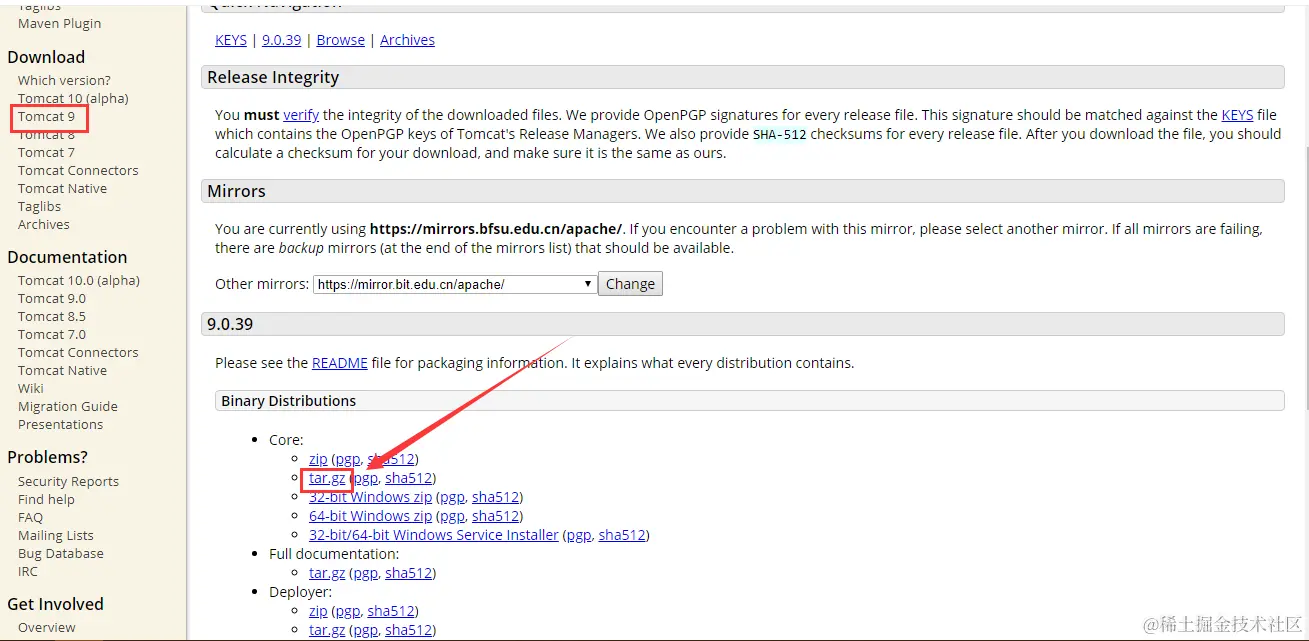The image size is (1309, 641).
Task: Click the Change mirror button
Action: (x=630, y=284)
